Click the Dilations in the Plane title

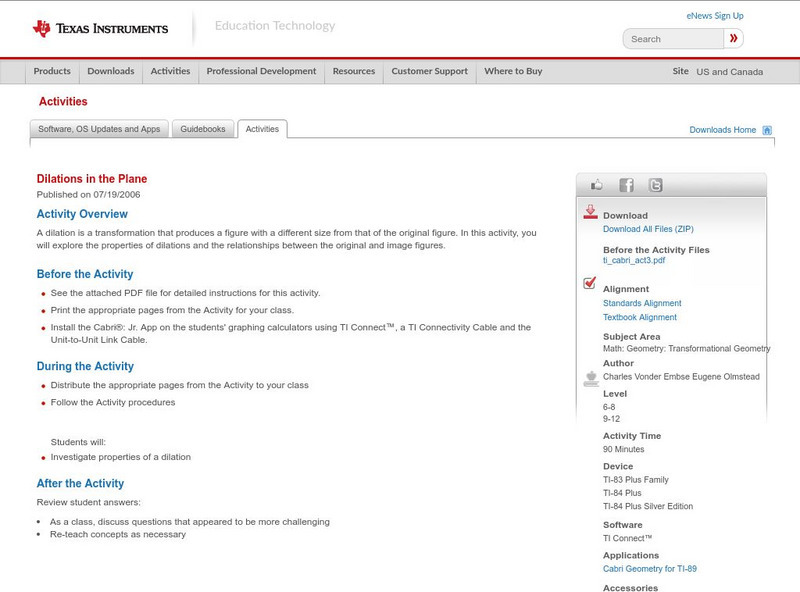[x=92, y=179]
